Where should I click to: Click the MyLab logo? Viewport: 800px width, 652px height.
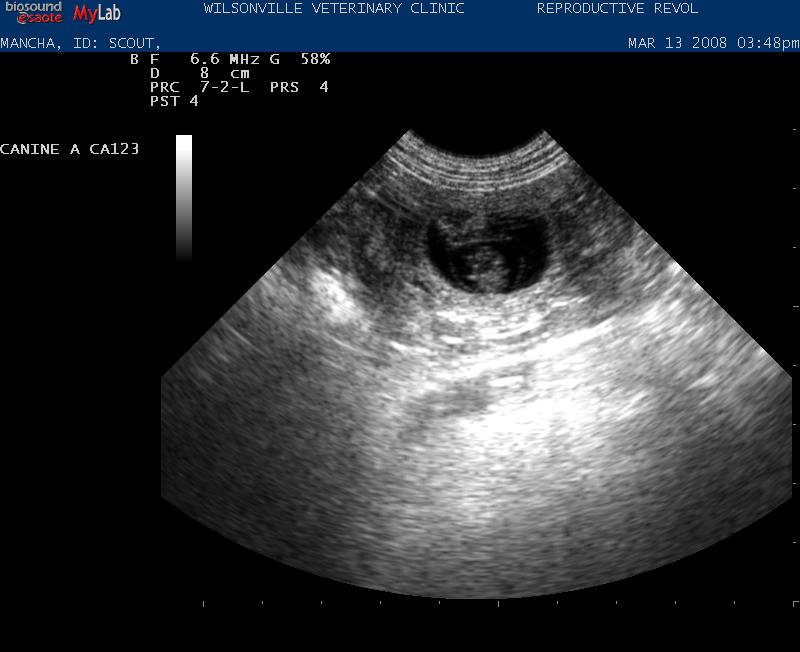pos(97,13)
